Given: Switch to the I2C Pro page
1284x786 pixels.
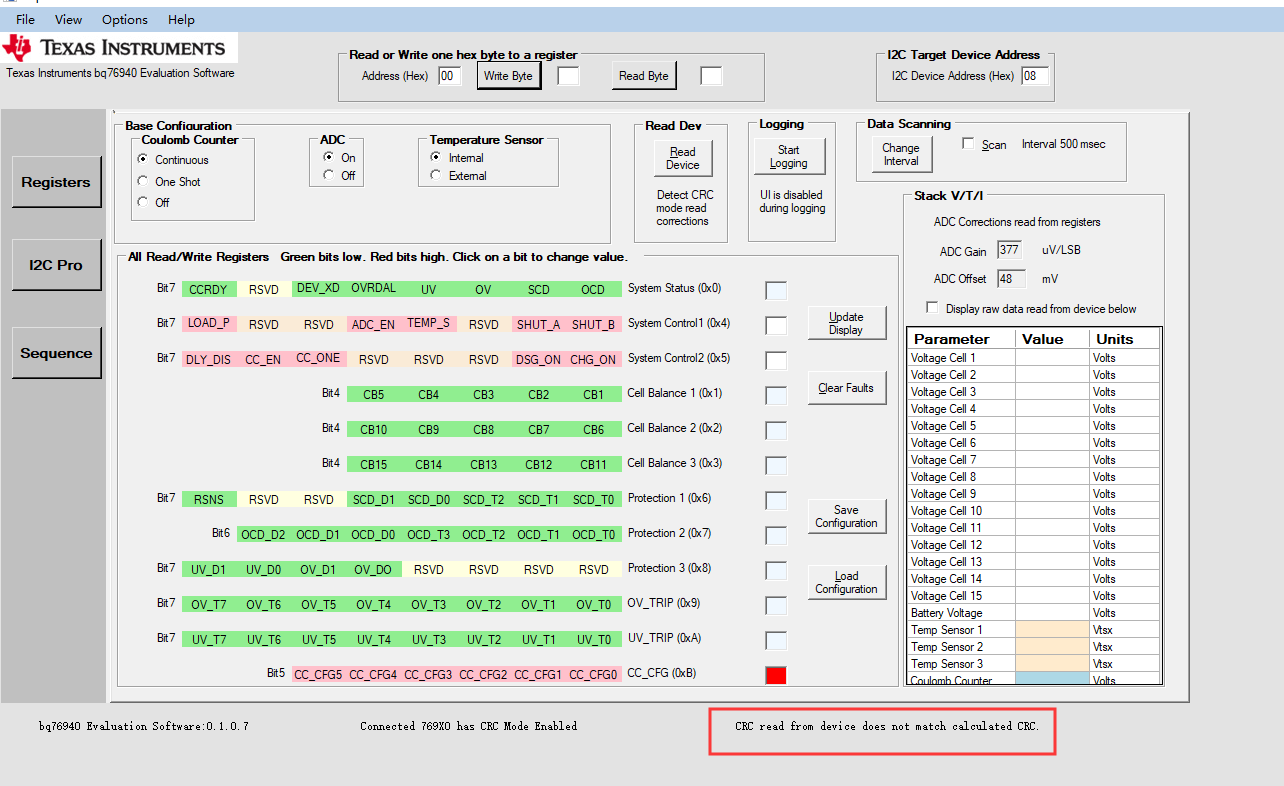Looking at the screenshot, I should [x=57, y=265].
